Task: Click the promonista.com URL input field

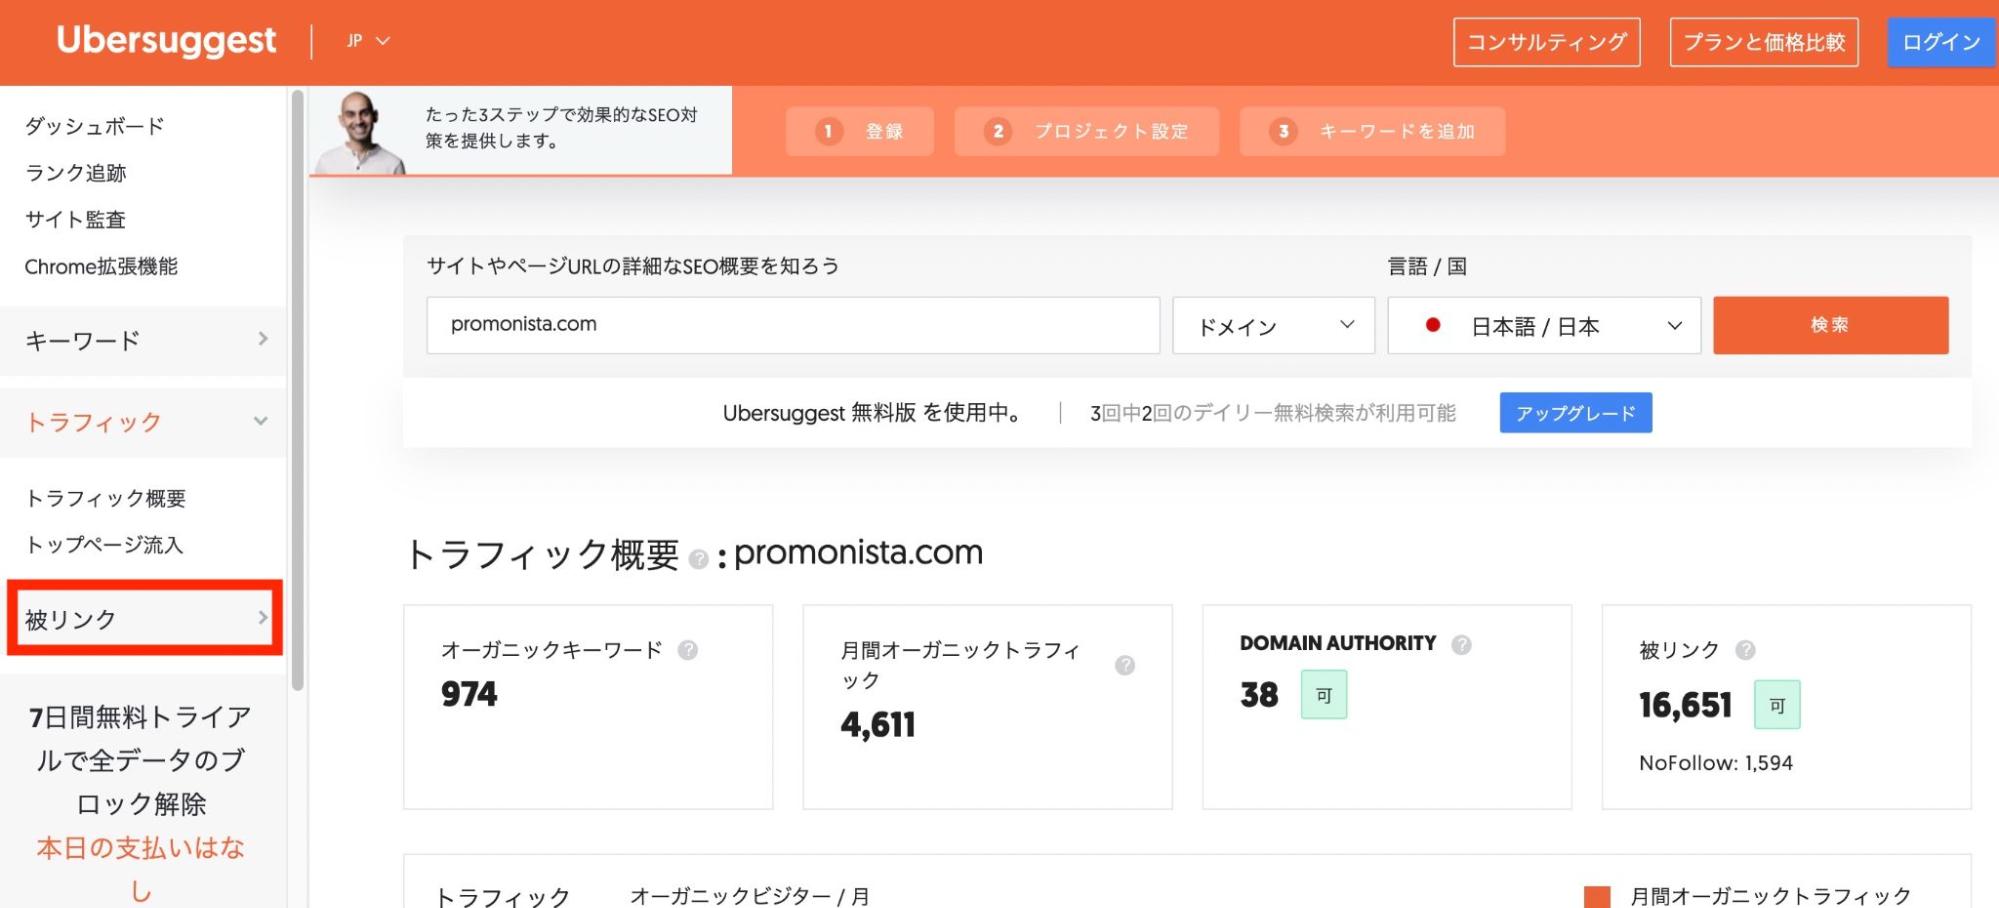Action: [793, 325]
